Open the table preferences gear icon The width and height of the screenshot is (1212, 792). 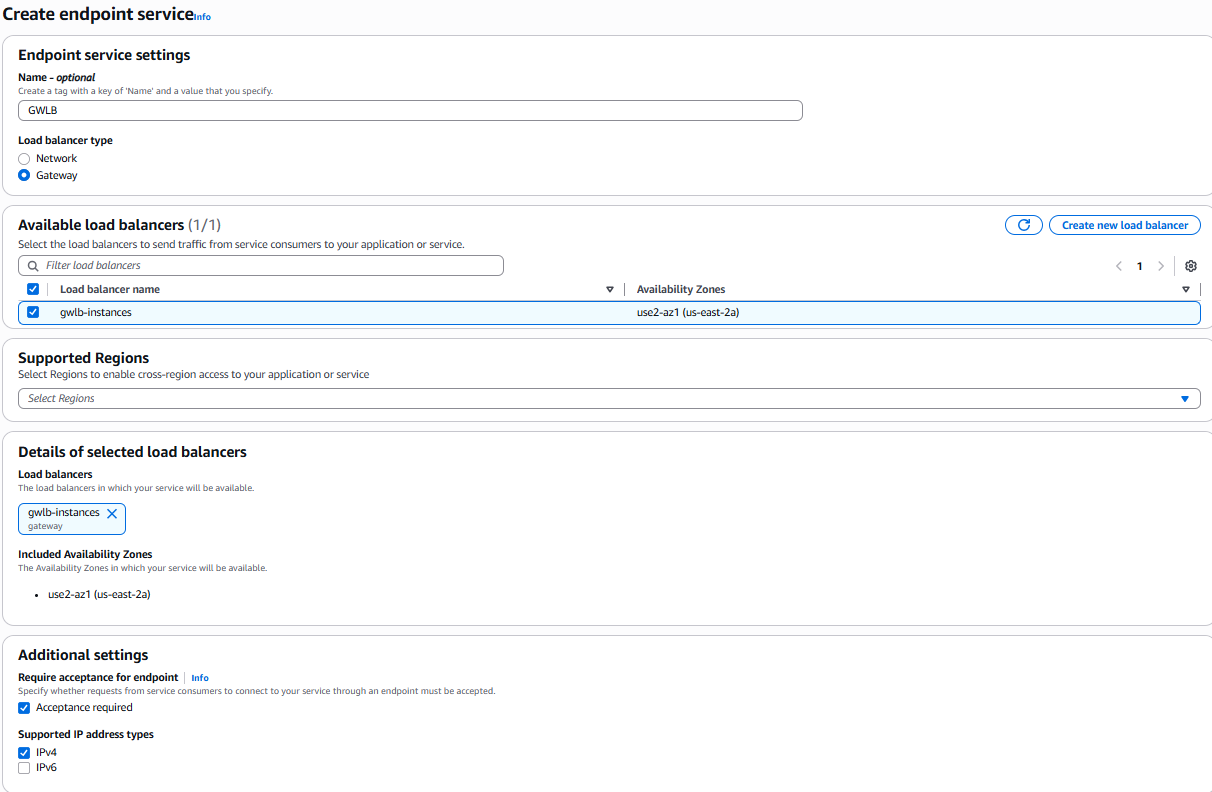tap(1190, 266)
